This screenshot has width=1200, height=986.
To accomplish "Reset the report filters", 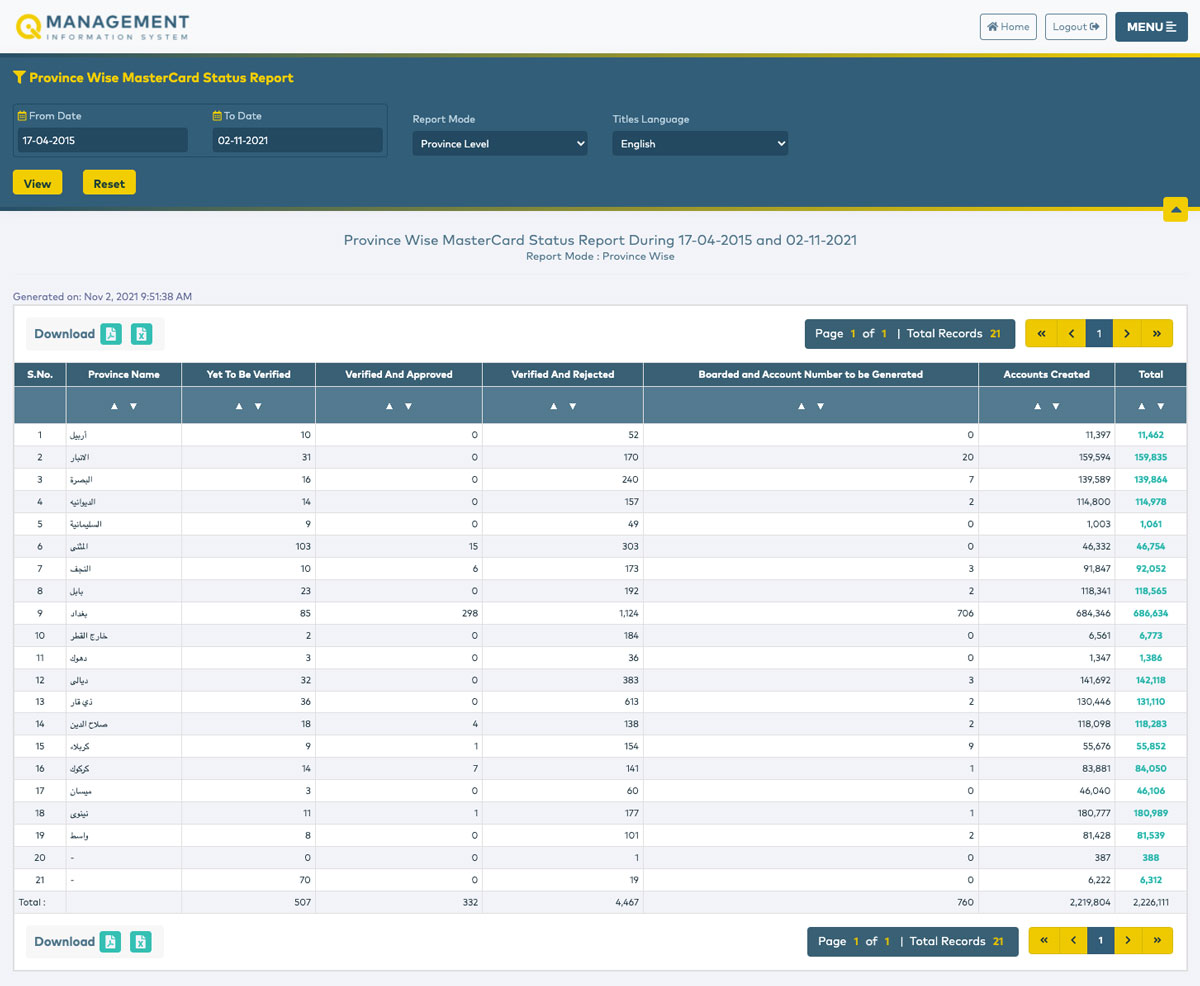I will pos(109,183).
